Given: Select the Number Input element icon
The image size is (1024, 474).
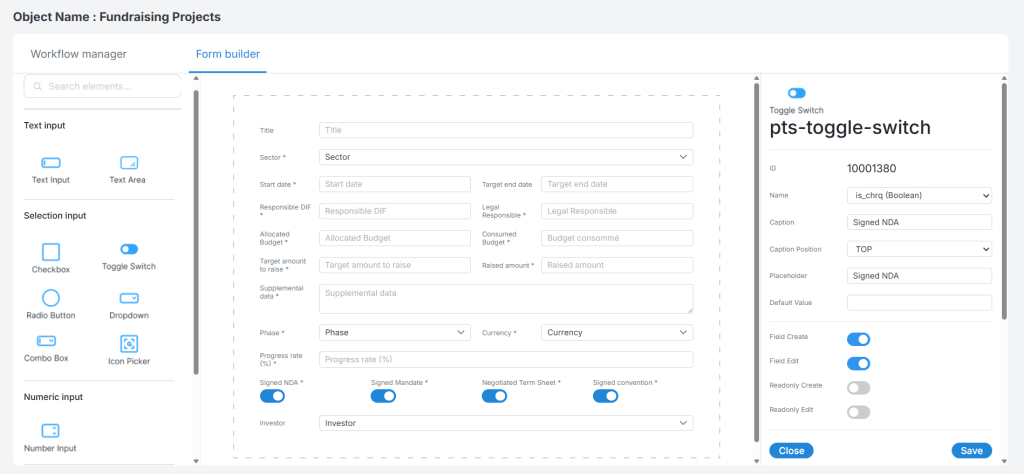Looking at the screenshot, I should pyautogui.click(x=51, y=431).
